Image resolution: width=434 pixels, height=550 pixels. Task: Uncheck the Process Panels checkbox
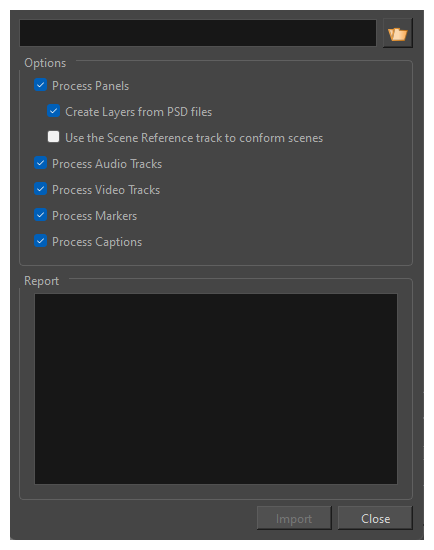[x=40, y=85]
